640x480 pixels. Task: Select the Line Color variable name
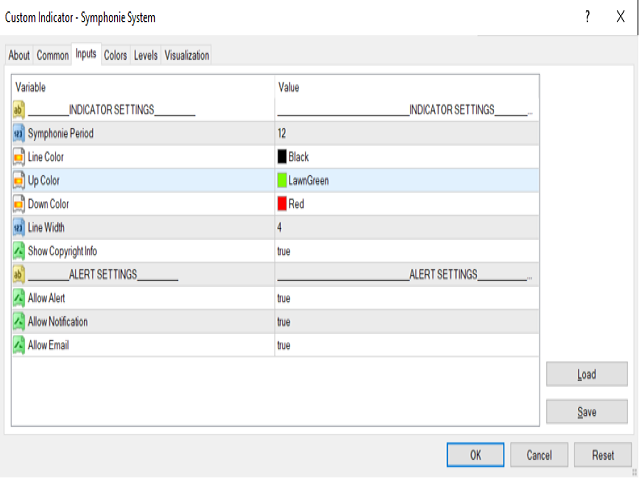(46, 157)
